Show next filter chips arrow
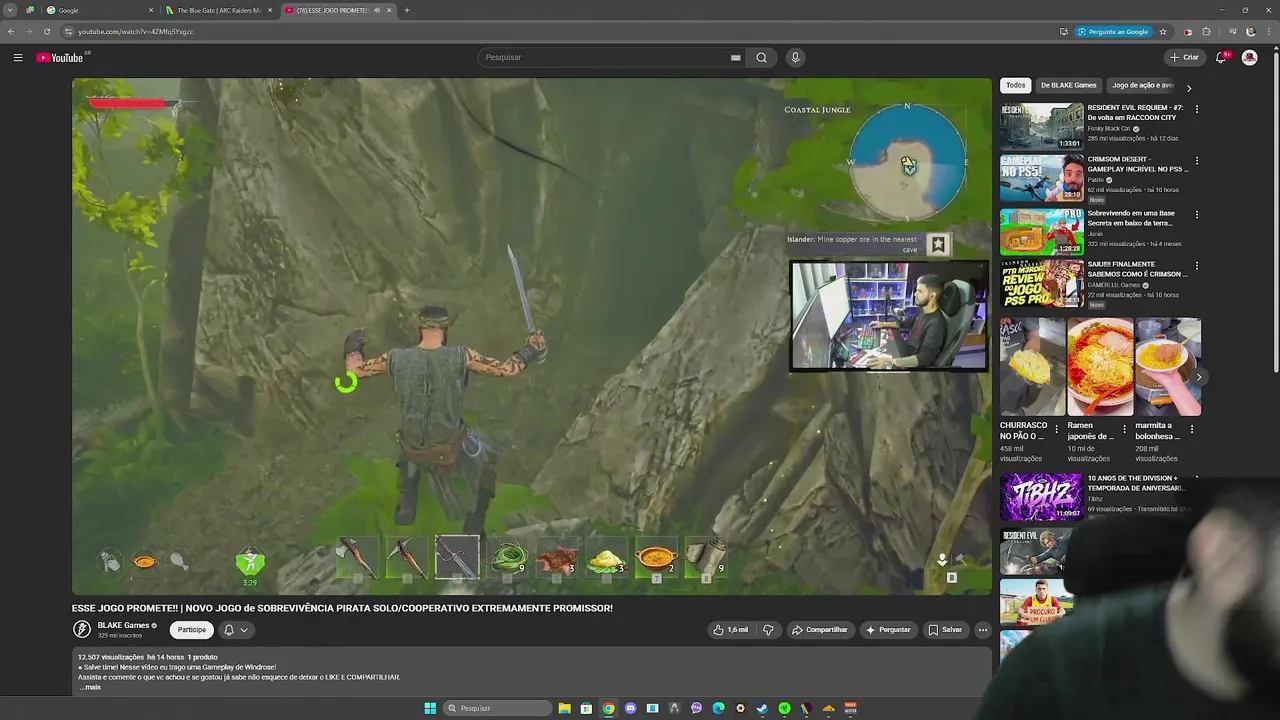Image resolution: width=1280 pixels, height=720 pixels. pyautogui.click(x=1188, y=87)
